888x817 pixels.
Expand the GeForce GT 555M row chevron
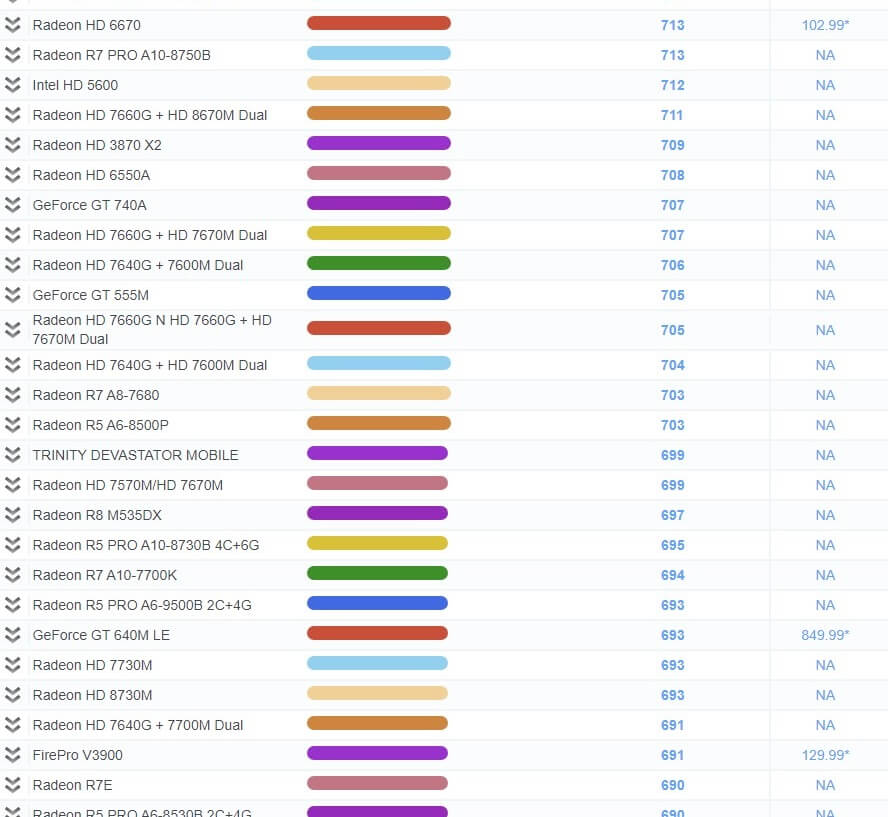point(12,295)
